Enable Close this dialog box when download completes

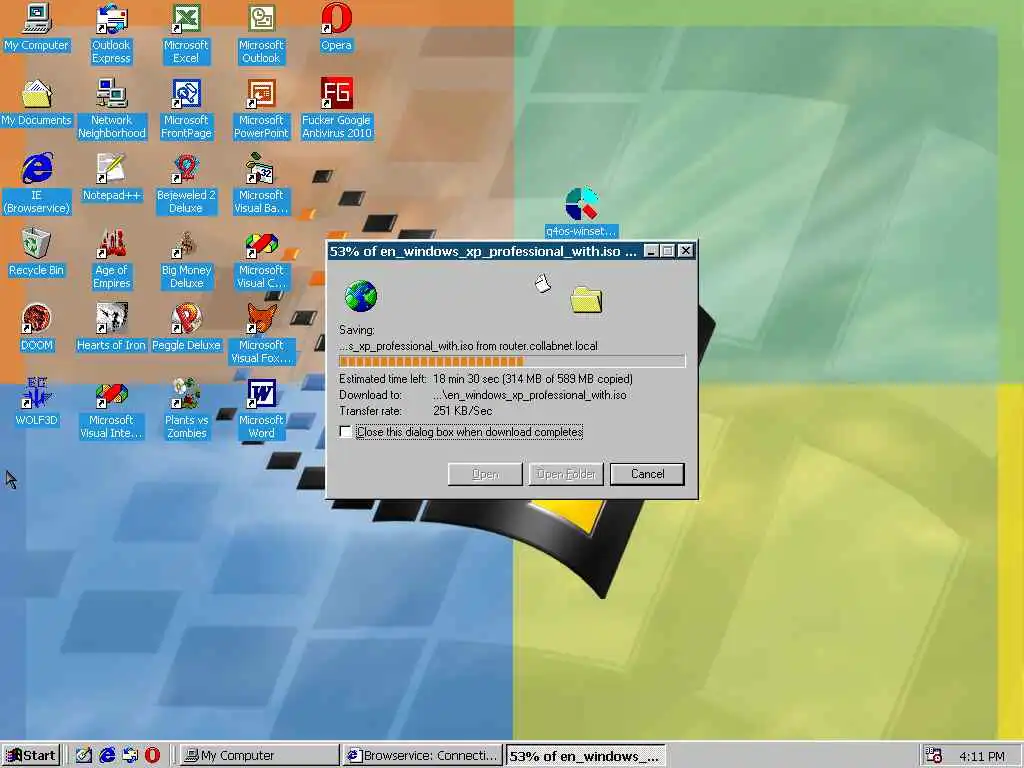(x=345, y=432)
